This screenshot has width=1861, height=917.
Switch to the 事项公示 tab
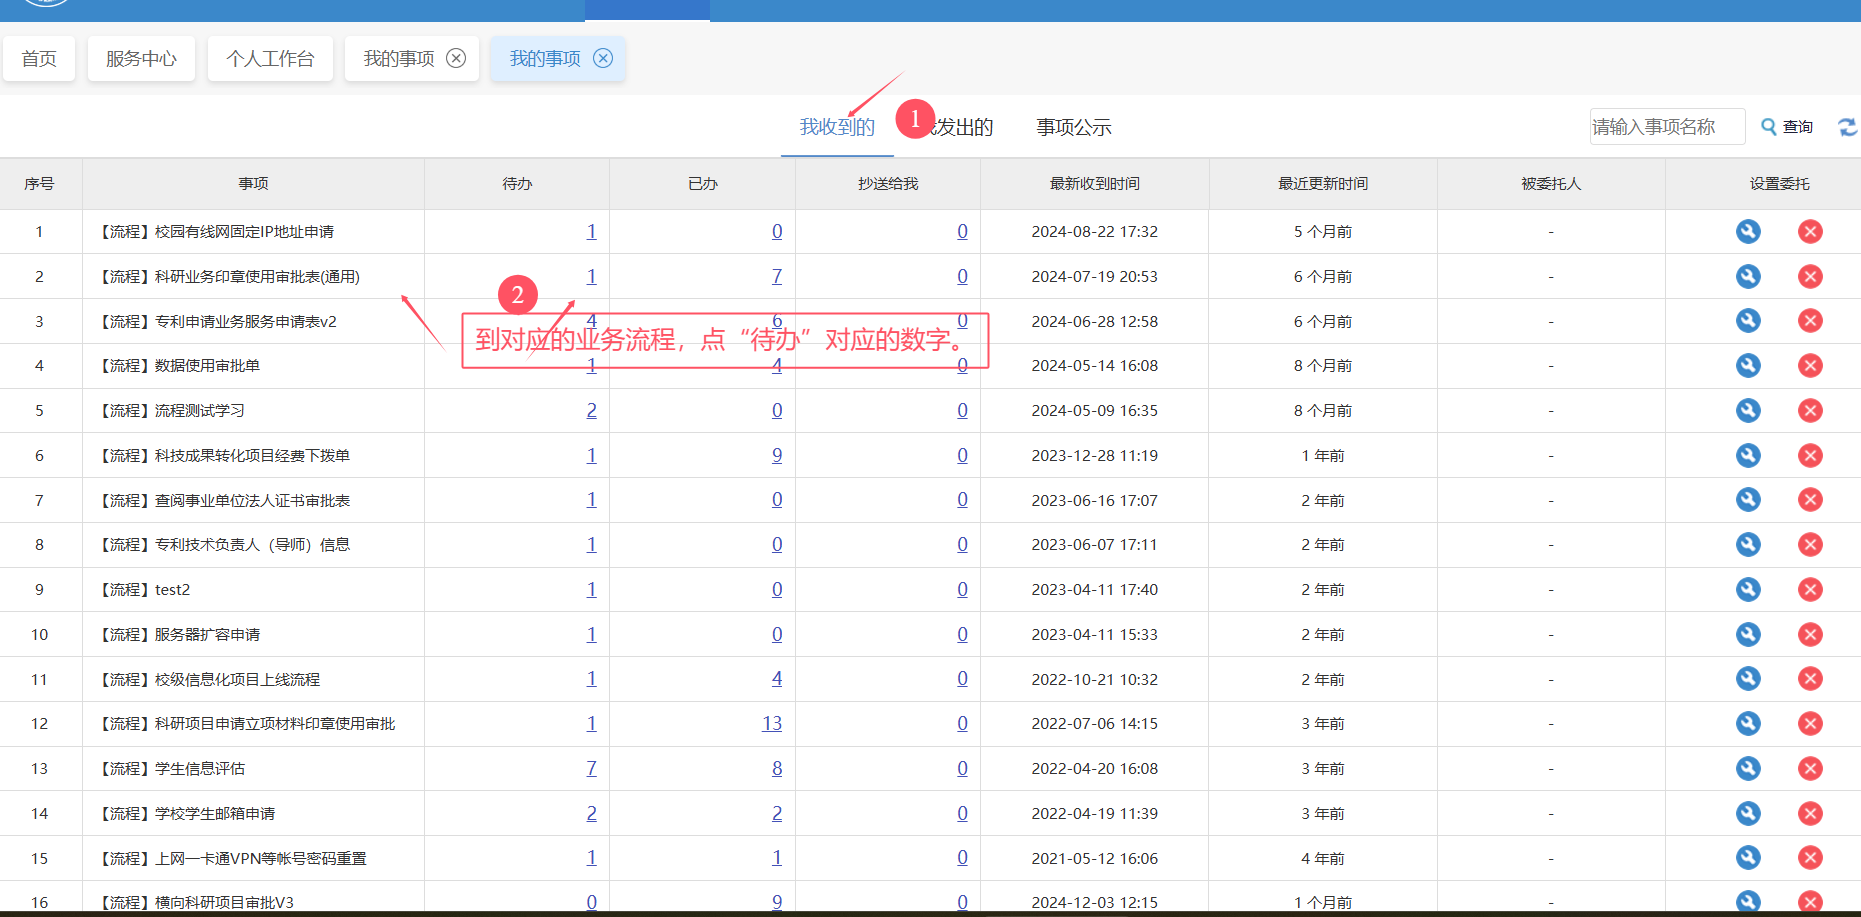pyautogui.click(x=1073, y=127)
